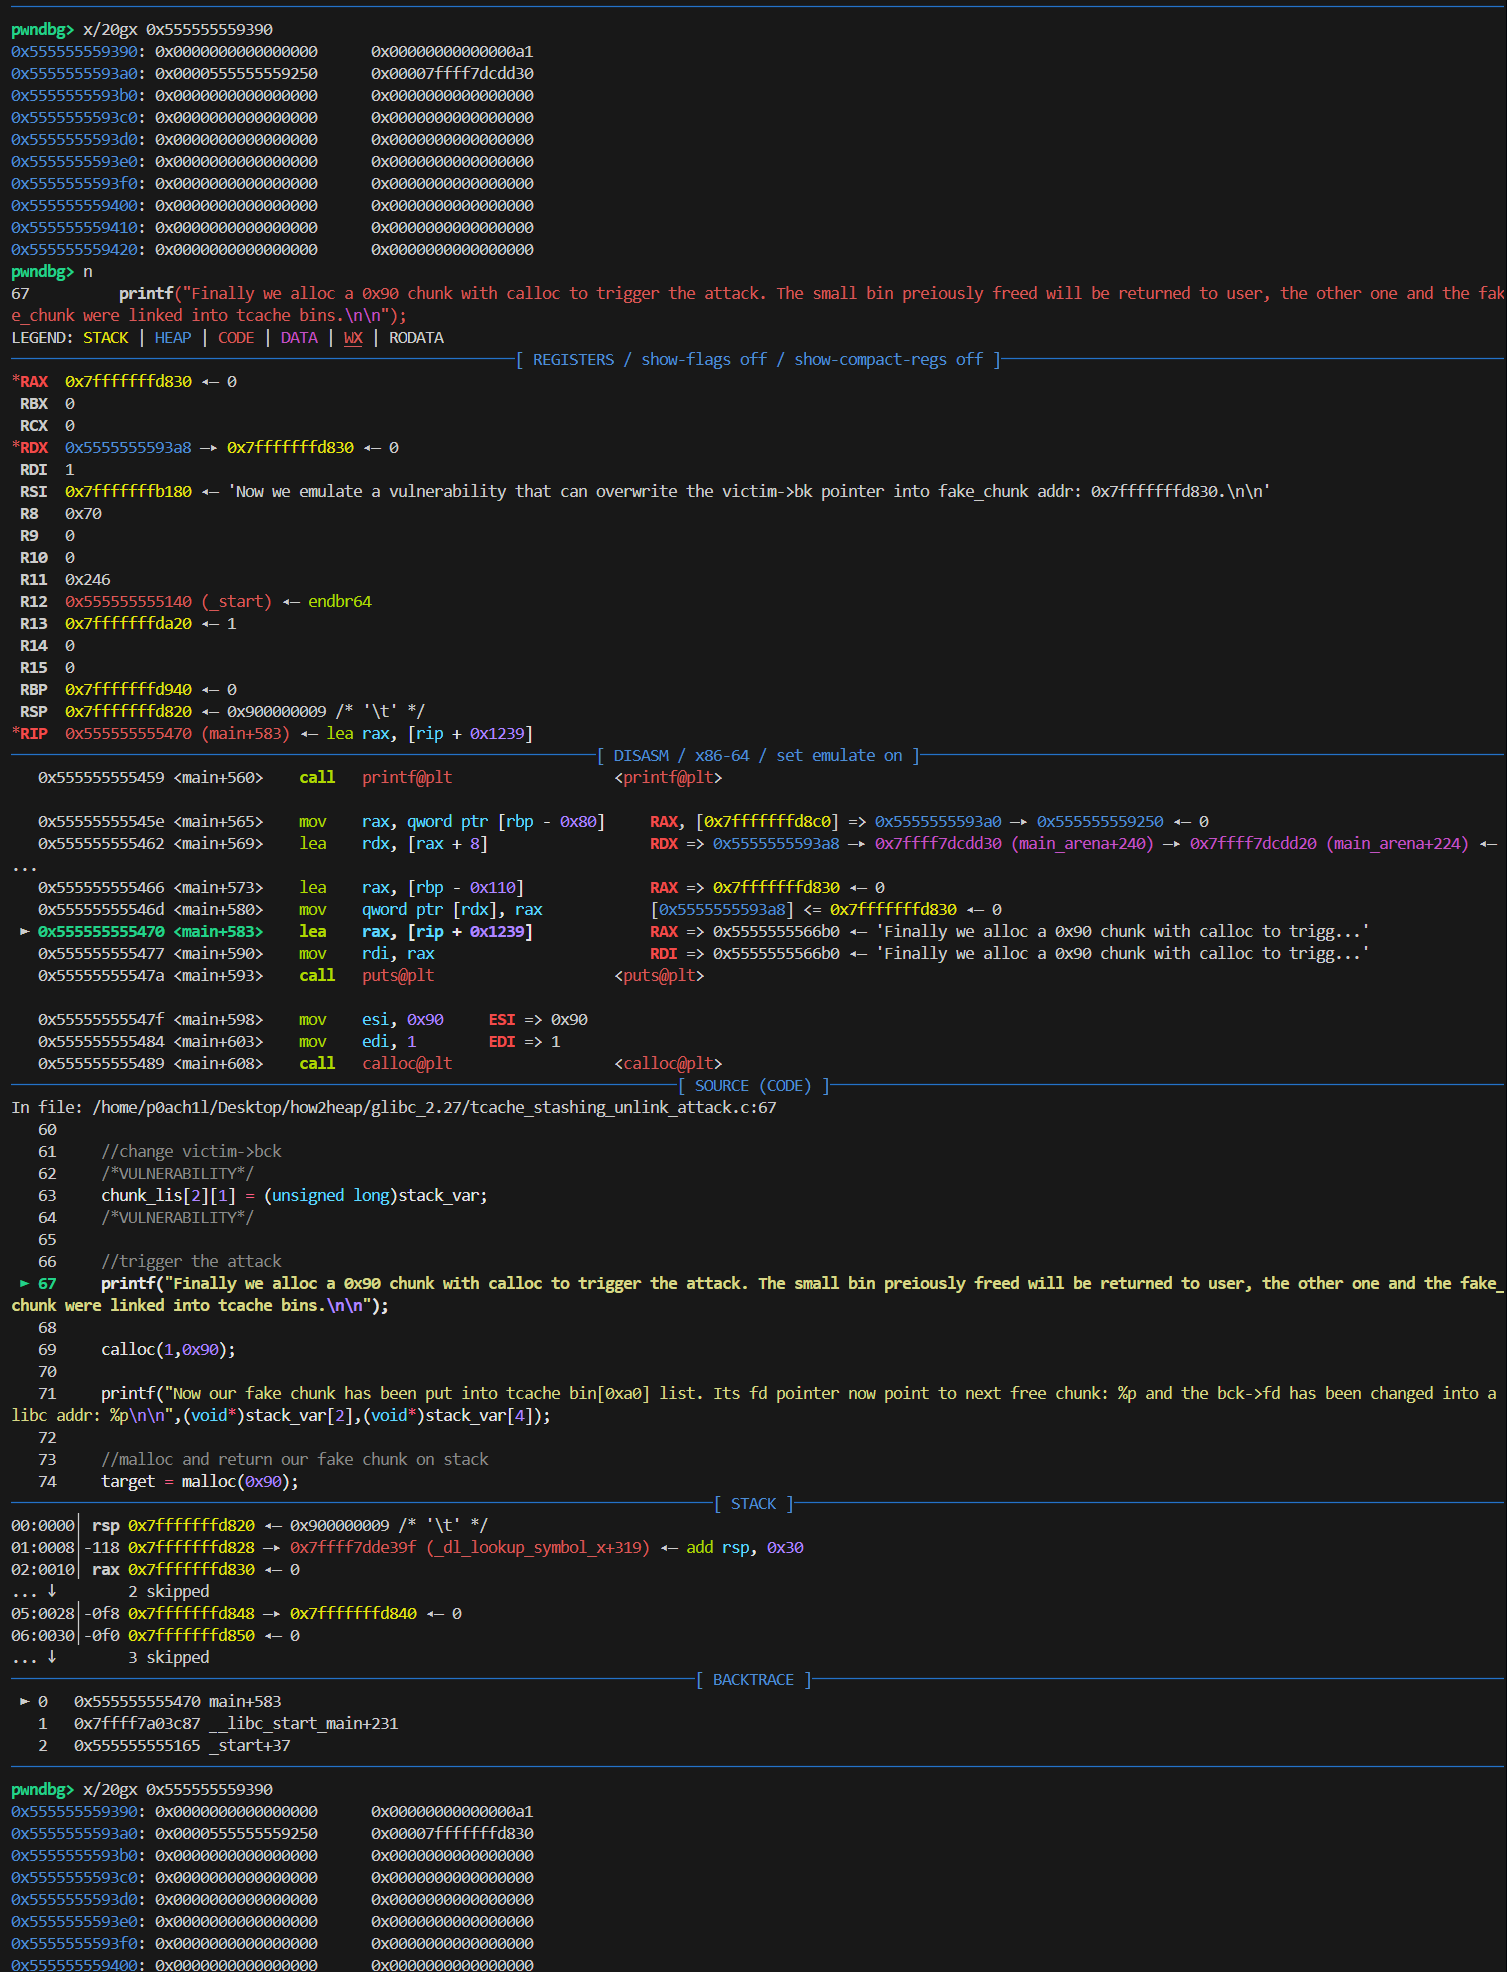This screenshot has height=1972, width=1507.
Task: Select the <main+569> disassembly offset
Action: pos(218,843)
